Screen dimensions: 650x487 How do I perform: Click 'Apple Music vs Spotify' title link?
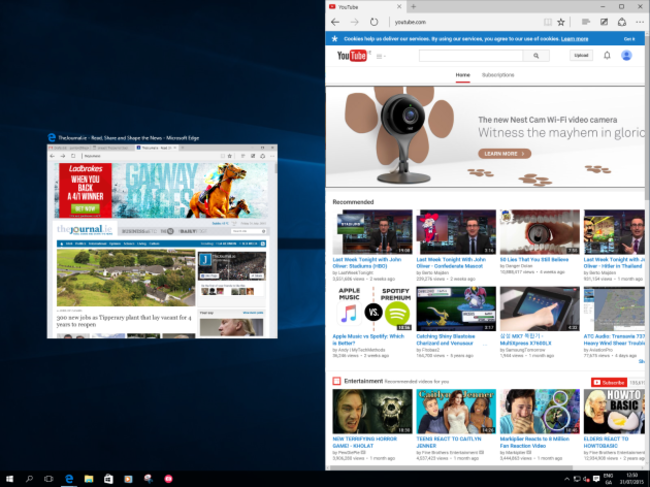368,340
